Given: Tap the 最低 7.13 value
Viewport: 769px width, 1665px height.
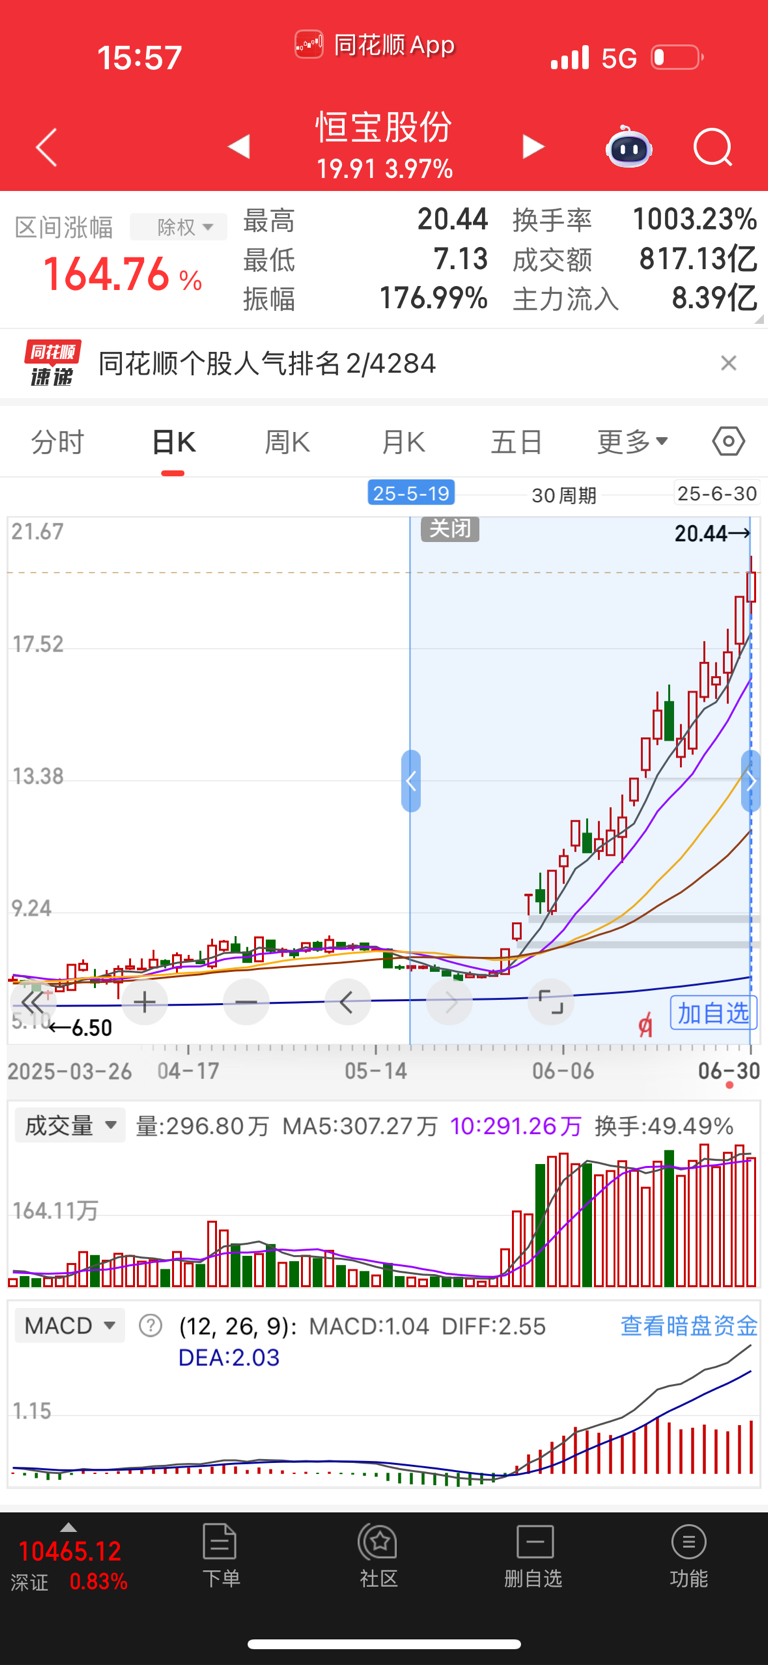Looking at the screenshot, I should click(x=460, y=259).
